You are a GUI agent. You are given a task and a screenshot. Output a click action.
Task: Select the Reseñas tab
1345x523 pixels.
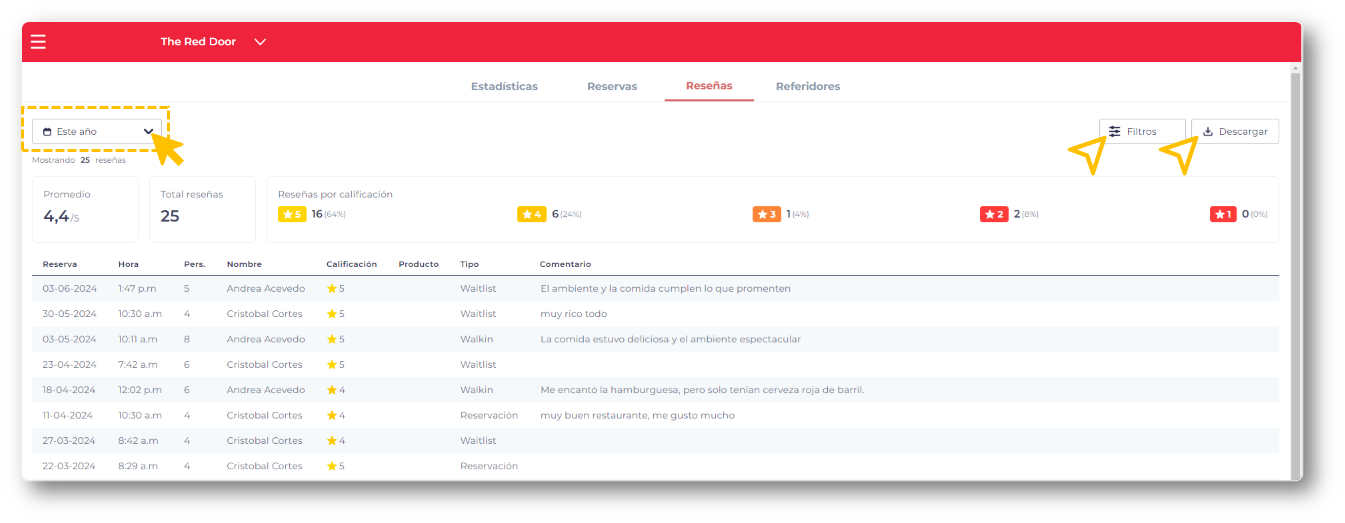click(709, 86)
